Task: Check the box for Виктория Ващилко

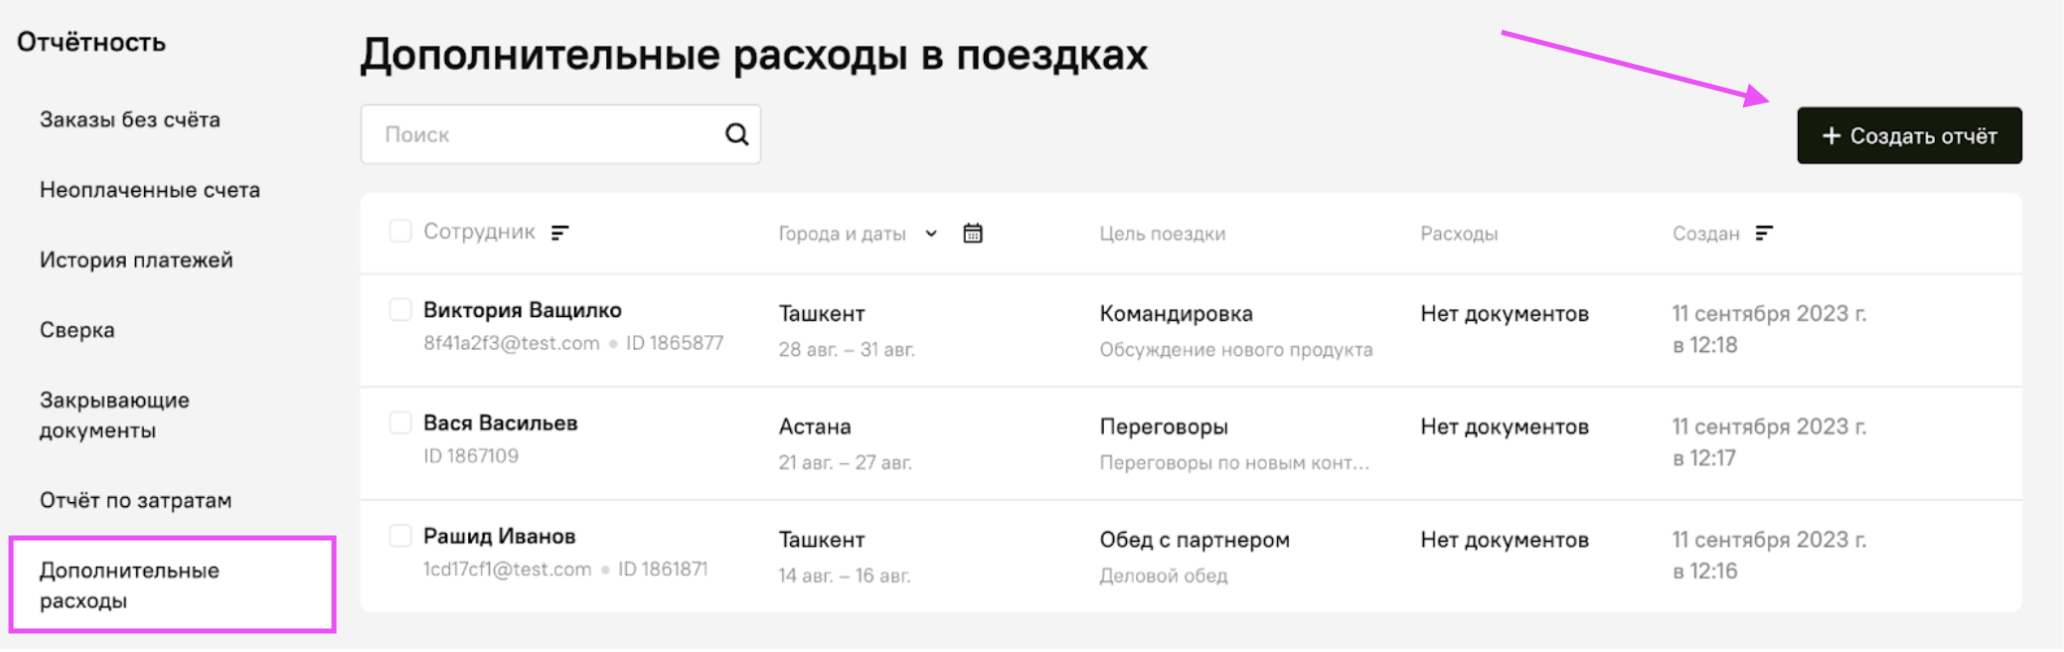Action: click(400, 310)
